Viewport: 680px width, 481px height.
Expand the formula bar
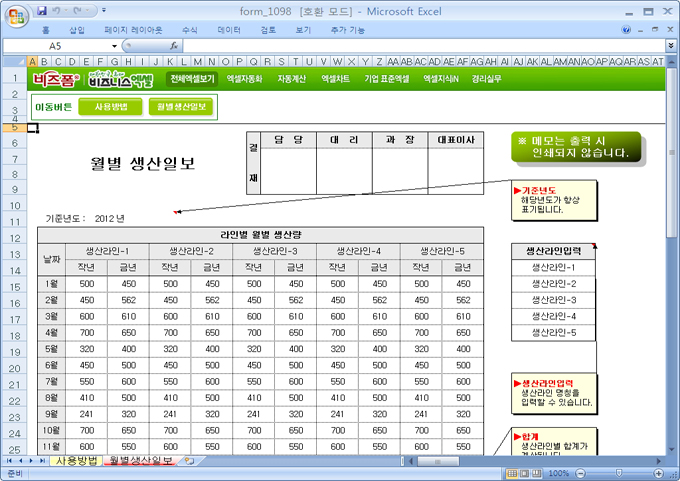tap(670, 46)
